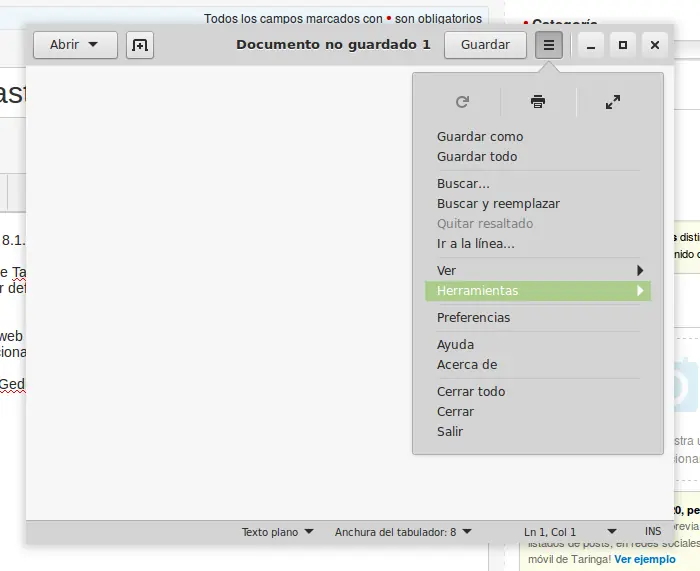Choose Guardar como from the menu
The image size is (700, 571).
tap(538, 137)
